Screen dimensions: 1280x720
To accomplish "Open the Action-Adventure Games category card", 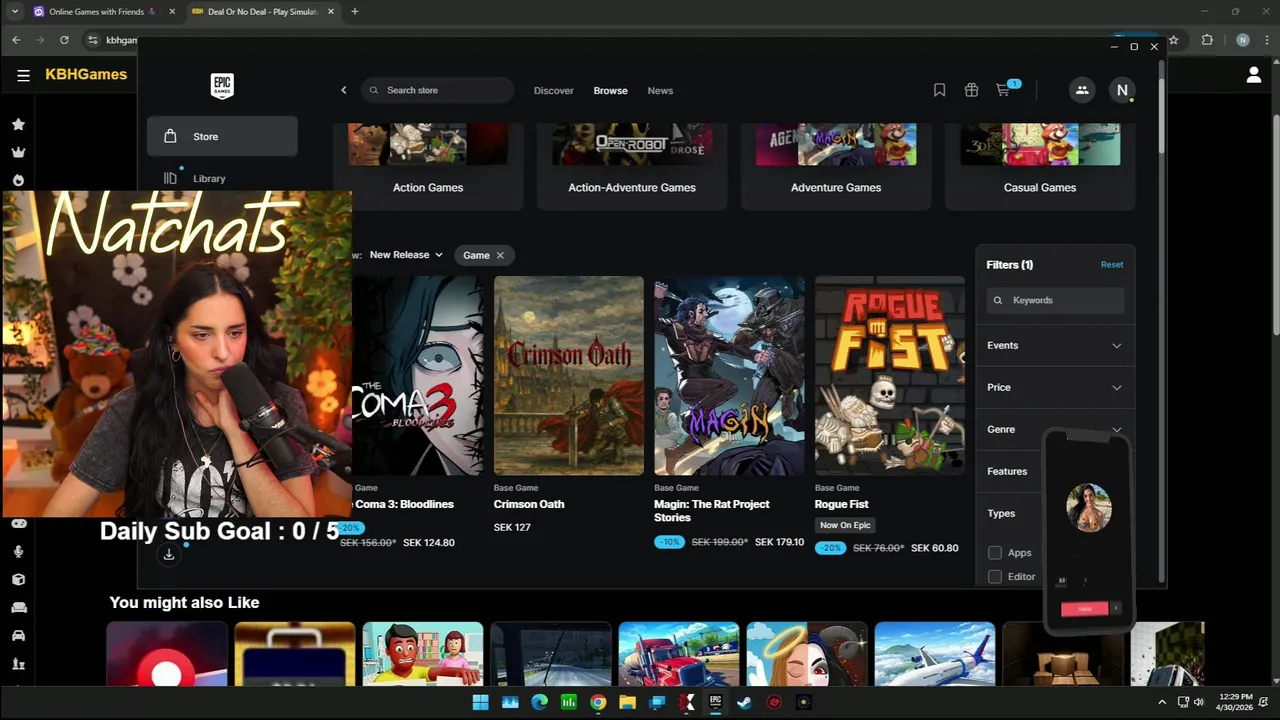I will tap(632, 166).
